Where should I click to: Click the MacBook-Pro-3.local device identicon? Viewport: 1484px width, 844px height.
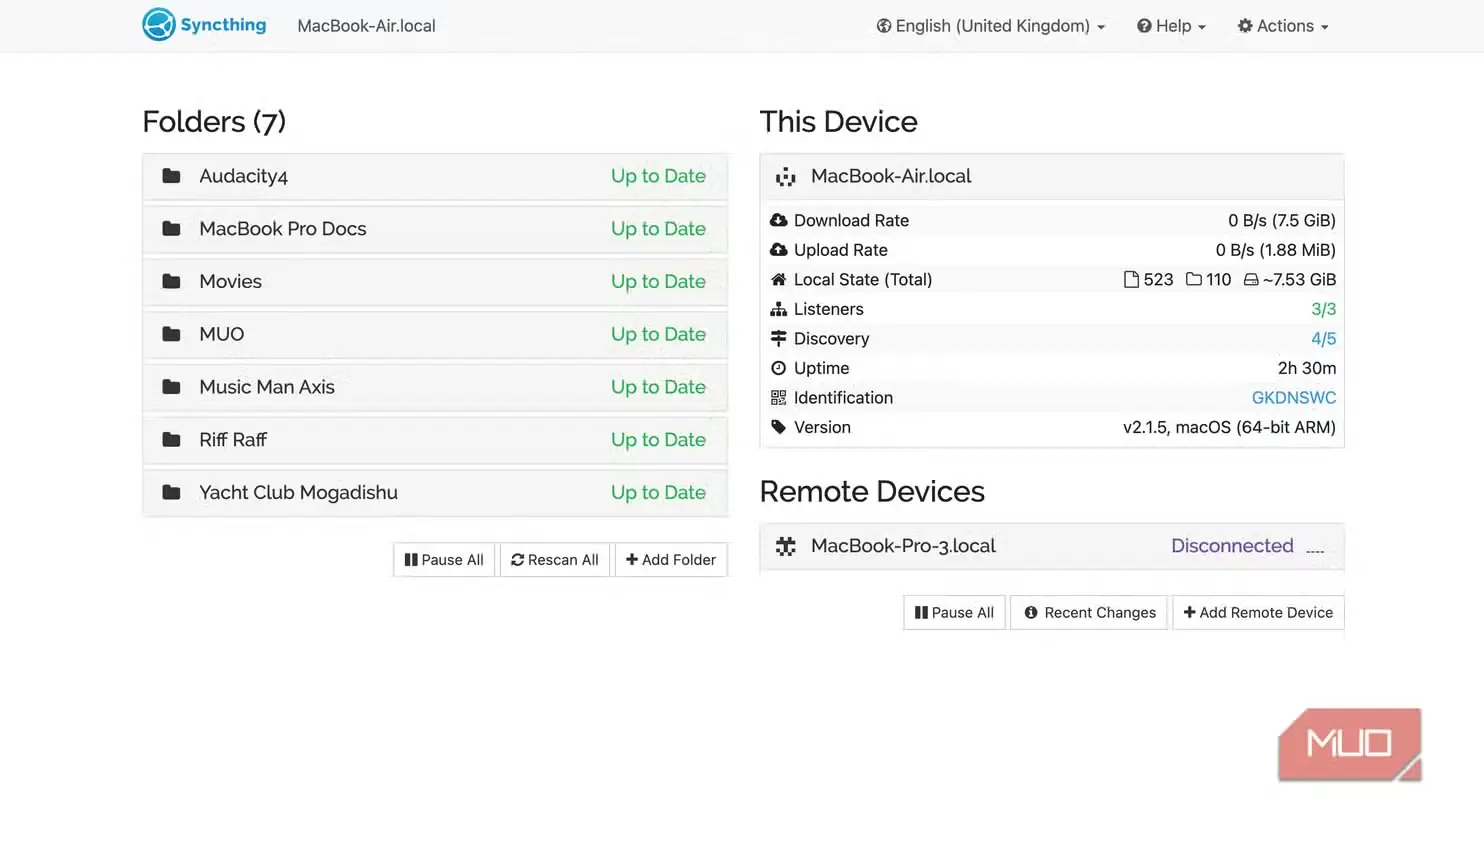[786, 546]
